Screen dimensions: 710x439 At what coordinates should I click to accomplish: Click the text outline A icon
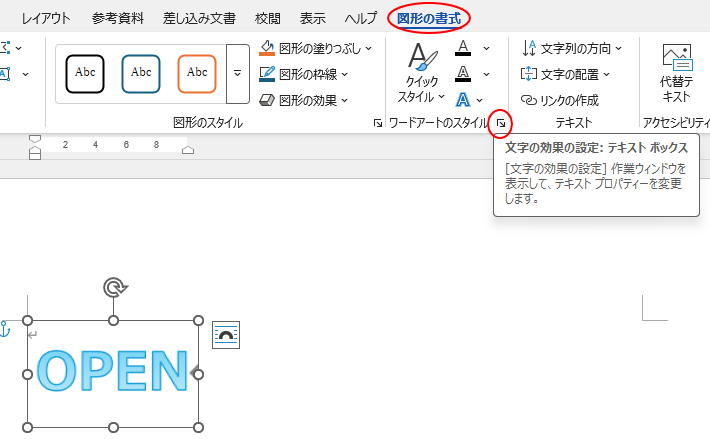pyautogui.click(x=463, y=74)
